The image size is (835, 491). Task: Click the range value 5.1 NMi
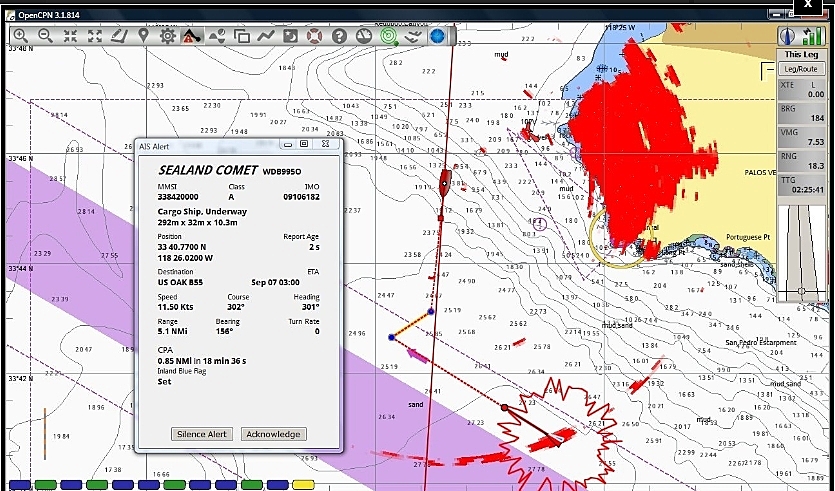click(x=172, y=331)
